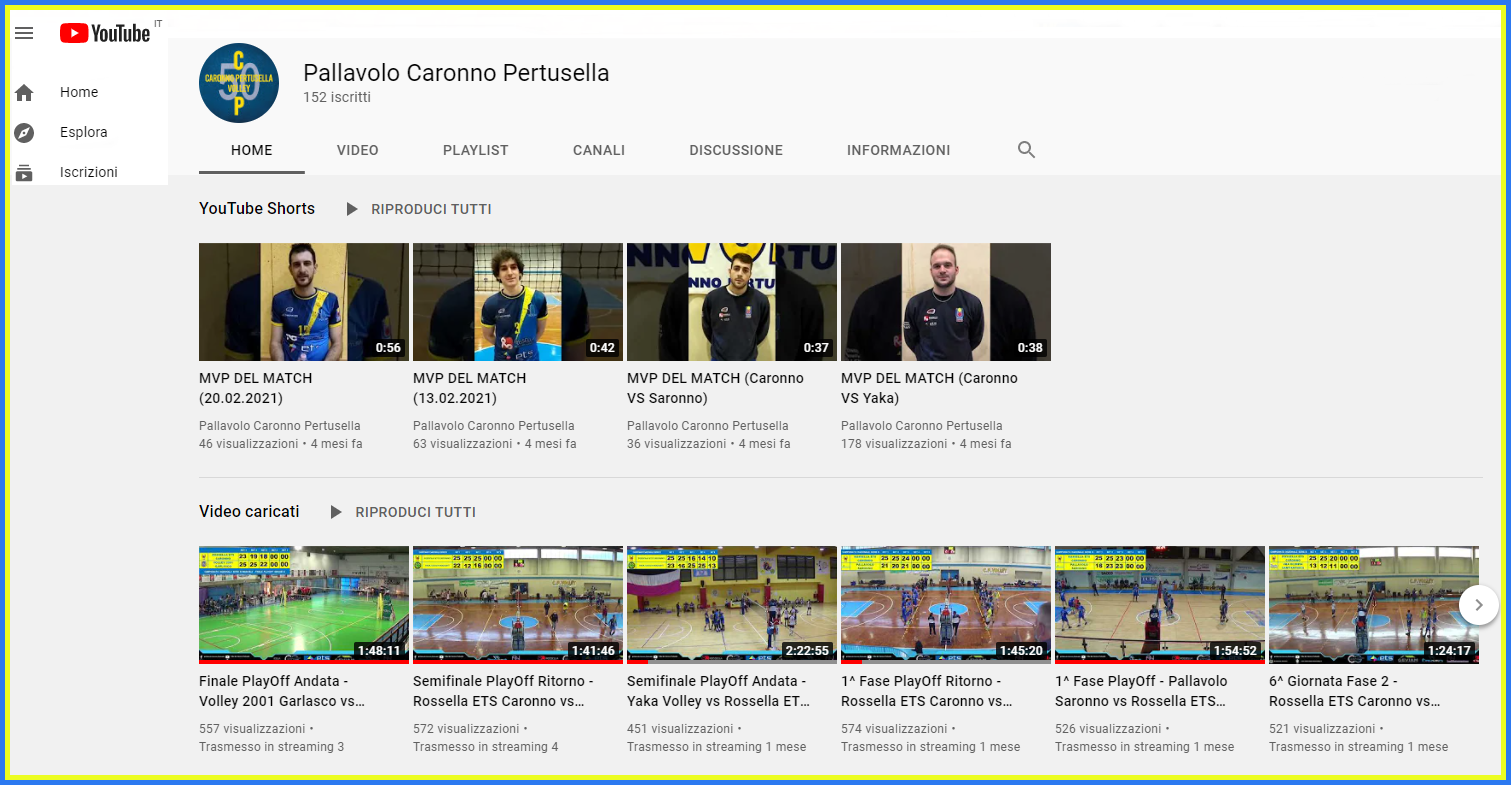Select Home label in the sidebar
1511x785 pixels.
[x=79, y=92]
